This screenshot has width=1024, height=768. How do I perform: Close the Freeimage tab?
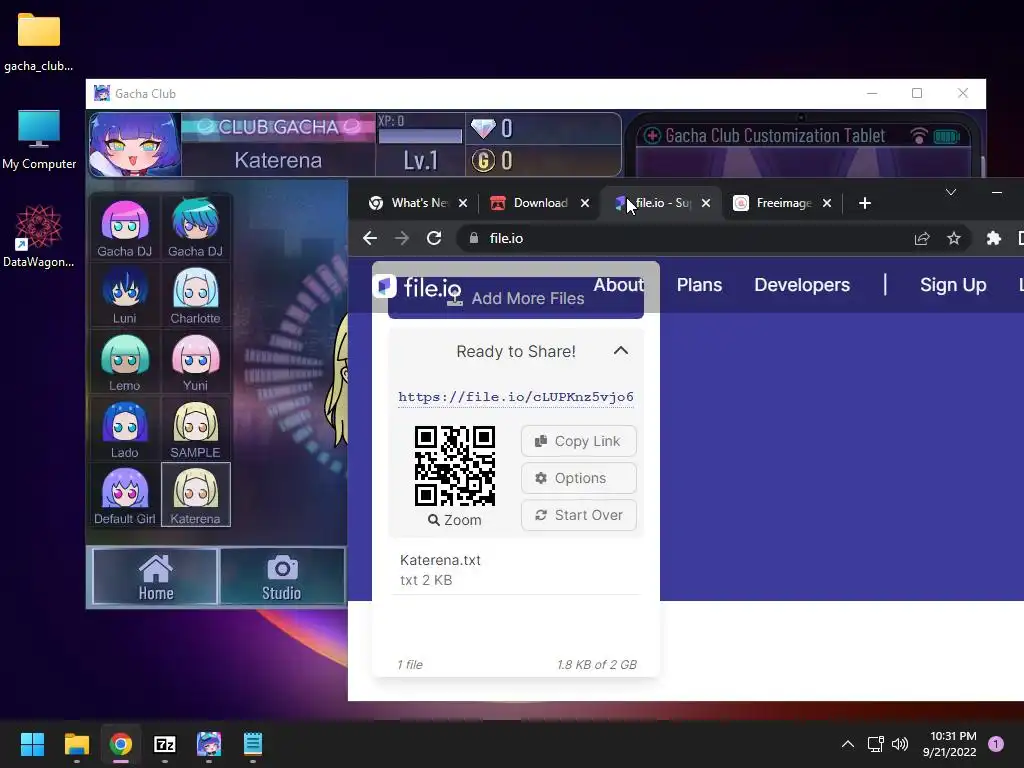[827, 203]
